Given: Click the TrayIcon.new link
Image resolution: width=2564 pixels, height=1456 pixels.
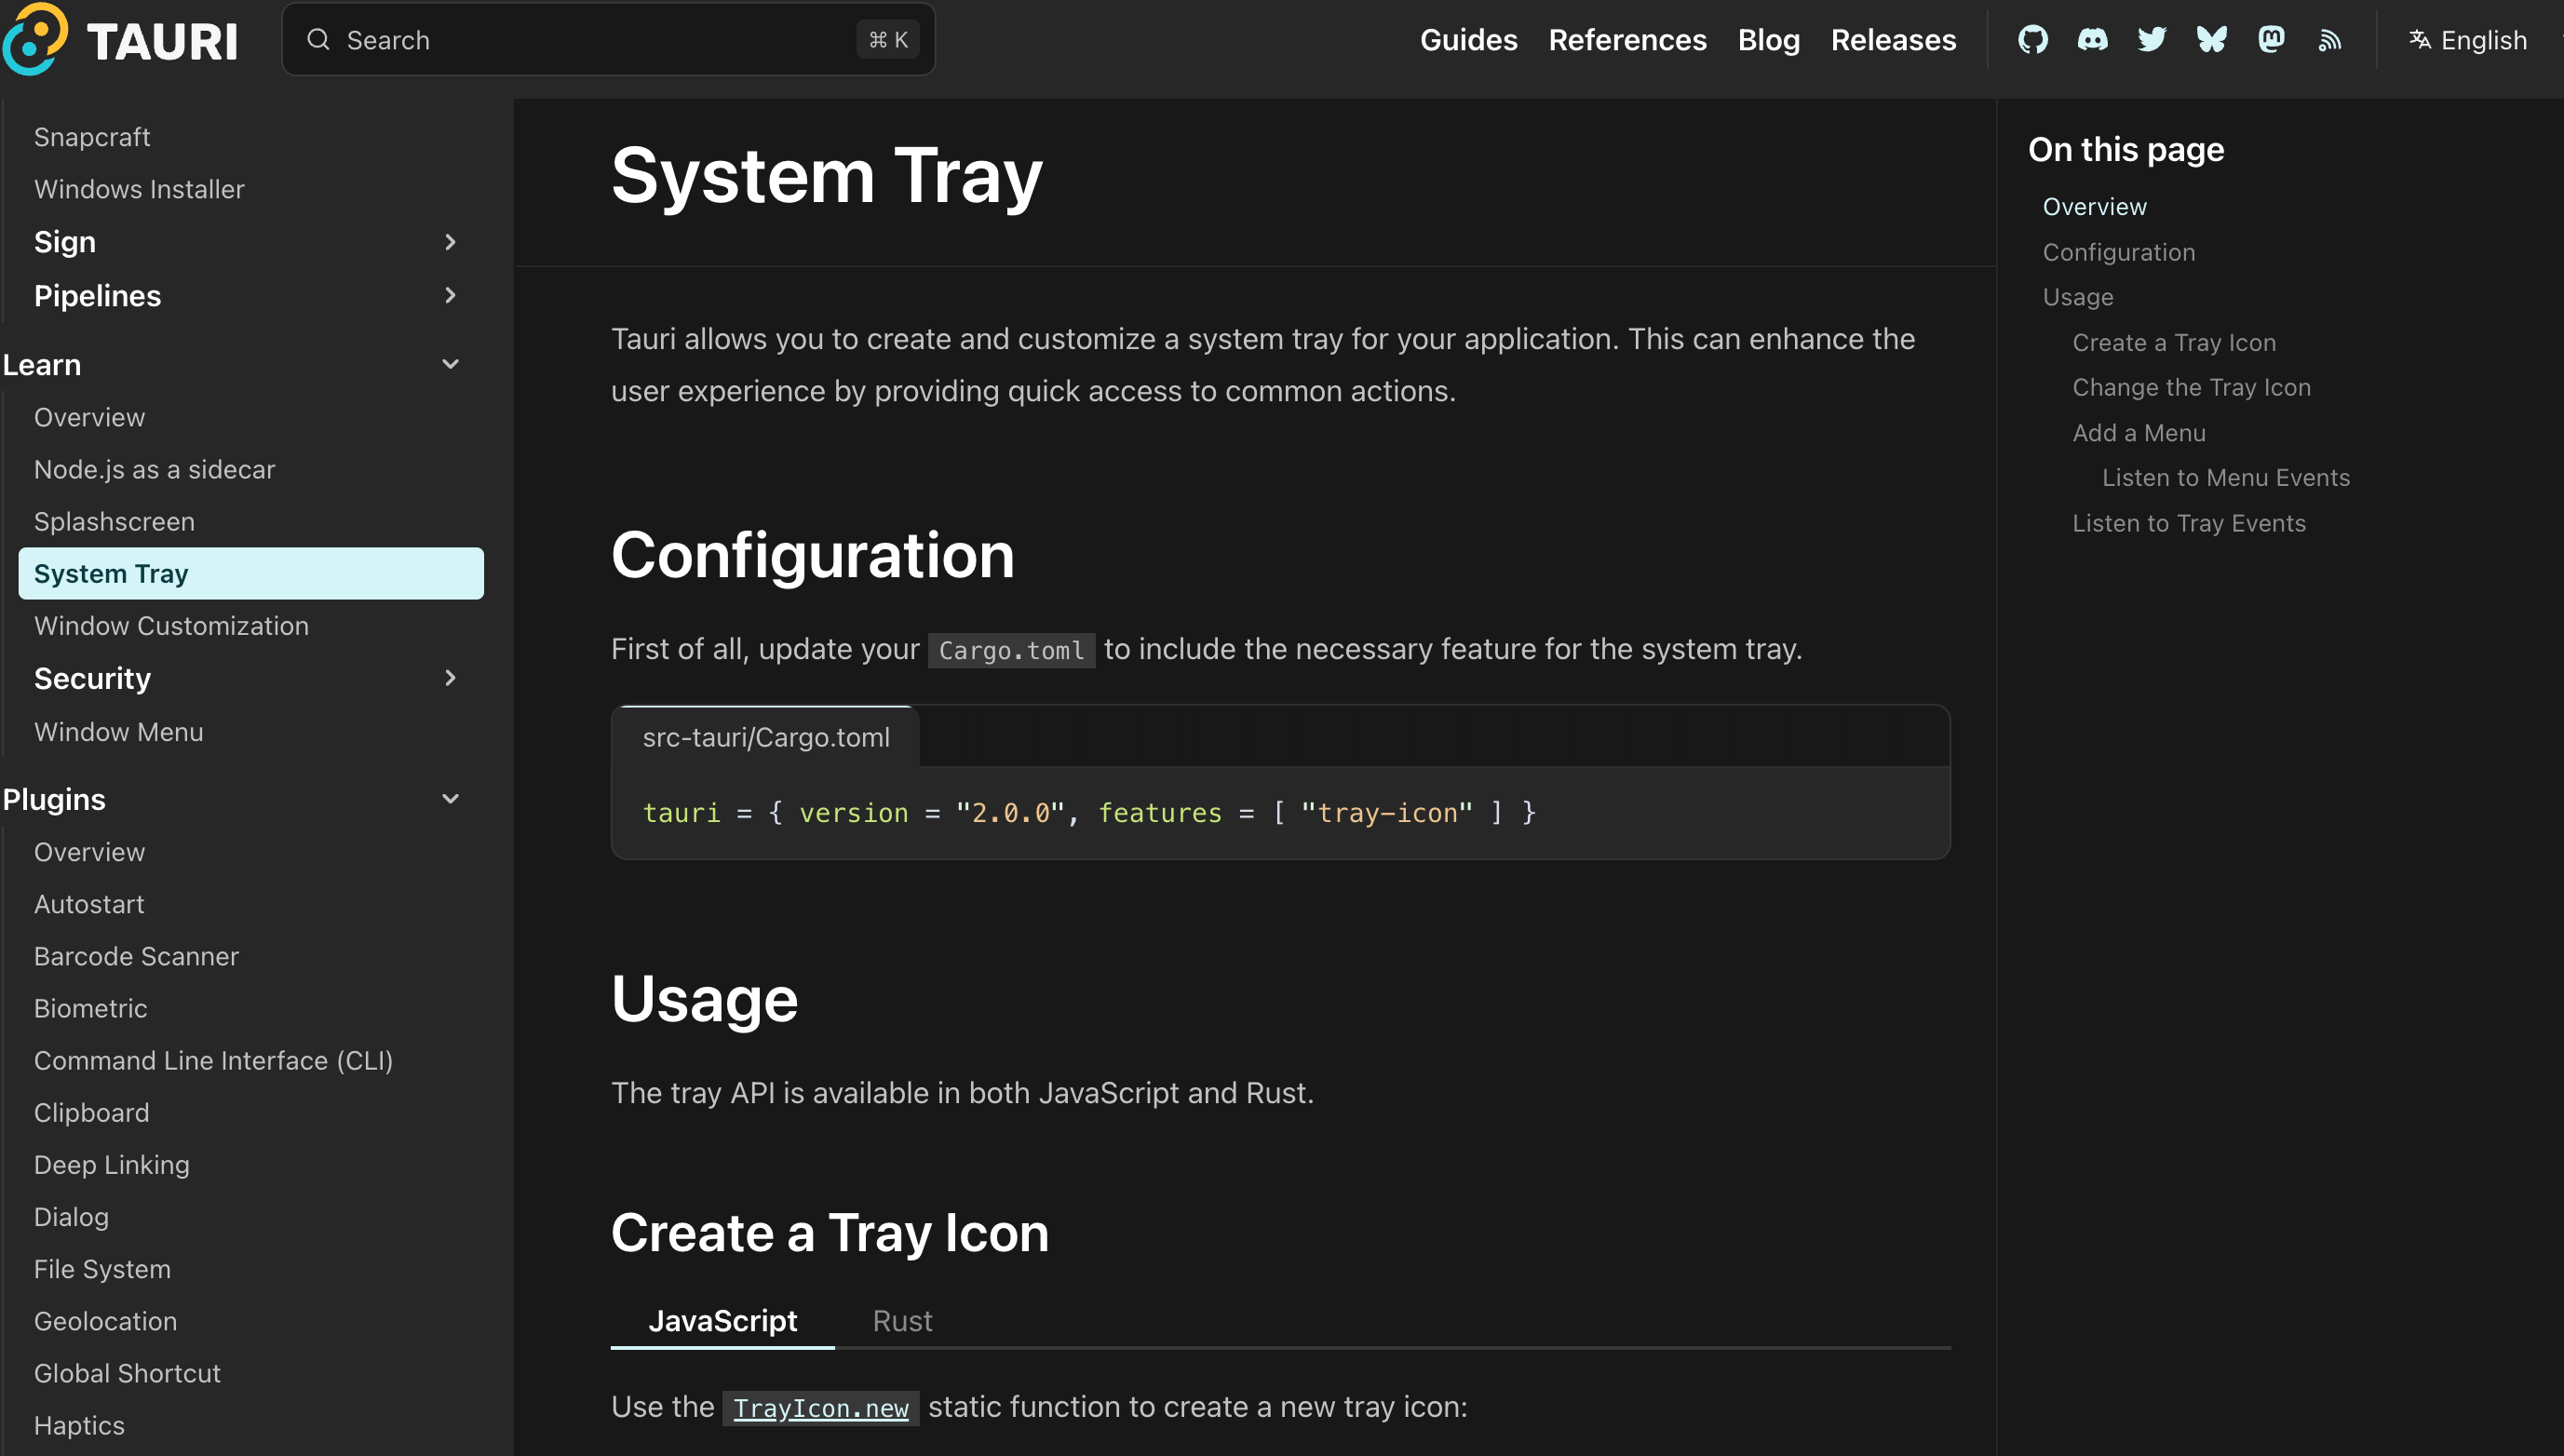Looking at the screenshot, I should click(820, 1408).
